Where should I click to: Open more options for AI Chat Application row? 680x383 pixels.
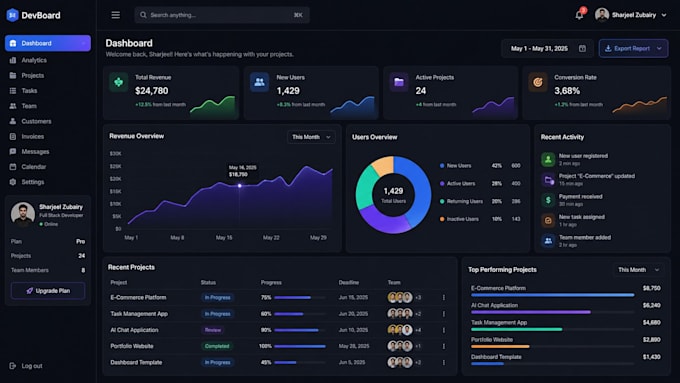(x=444, y=330)
